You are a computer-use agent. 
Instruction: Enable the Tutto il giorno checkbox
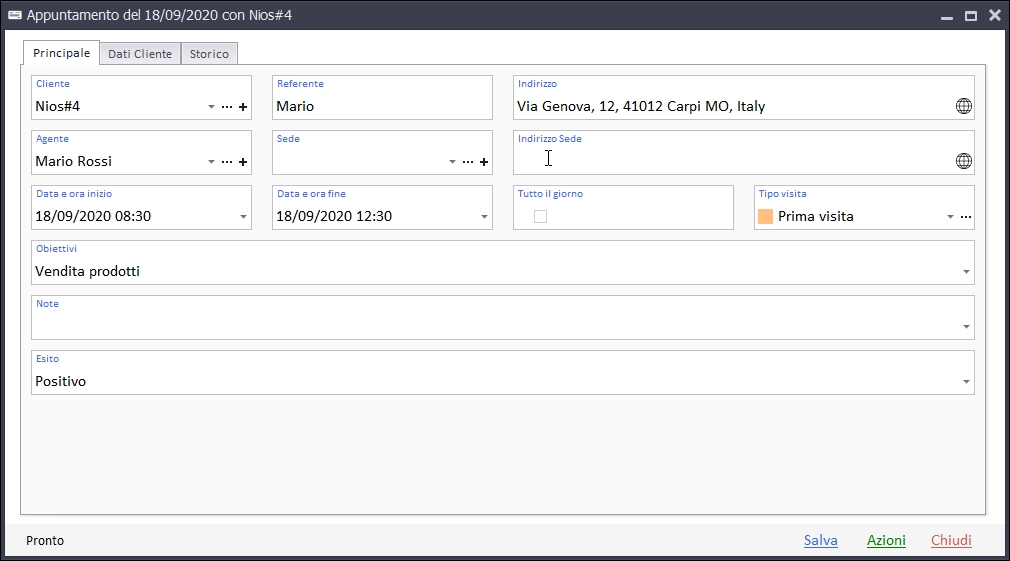540,216
